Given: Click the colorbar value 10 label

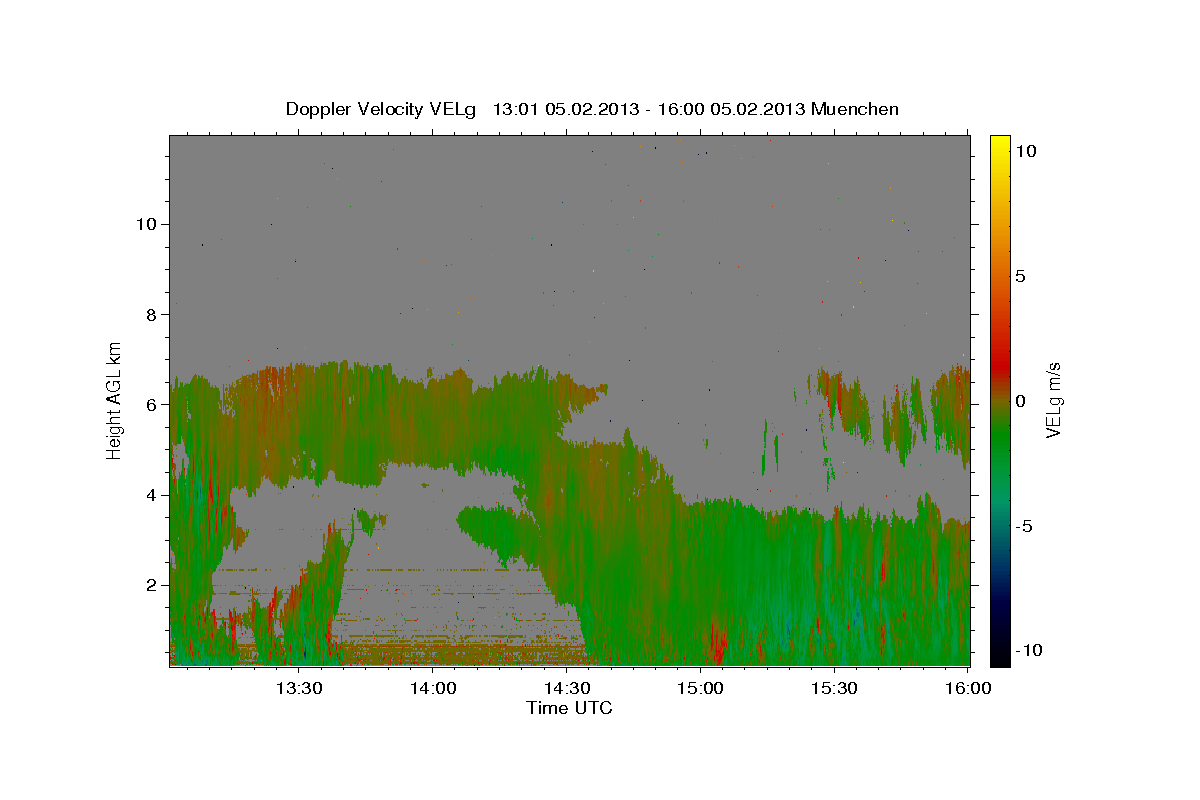Looking at the screenshot, I should point(1025,150).
